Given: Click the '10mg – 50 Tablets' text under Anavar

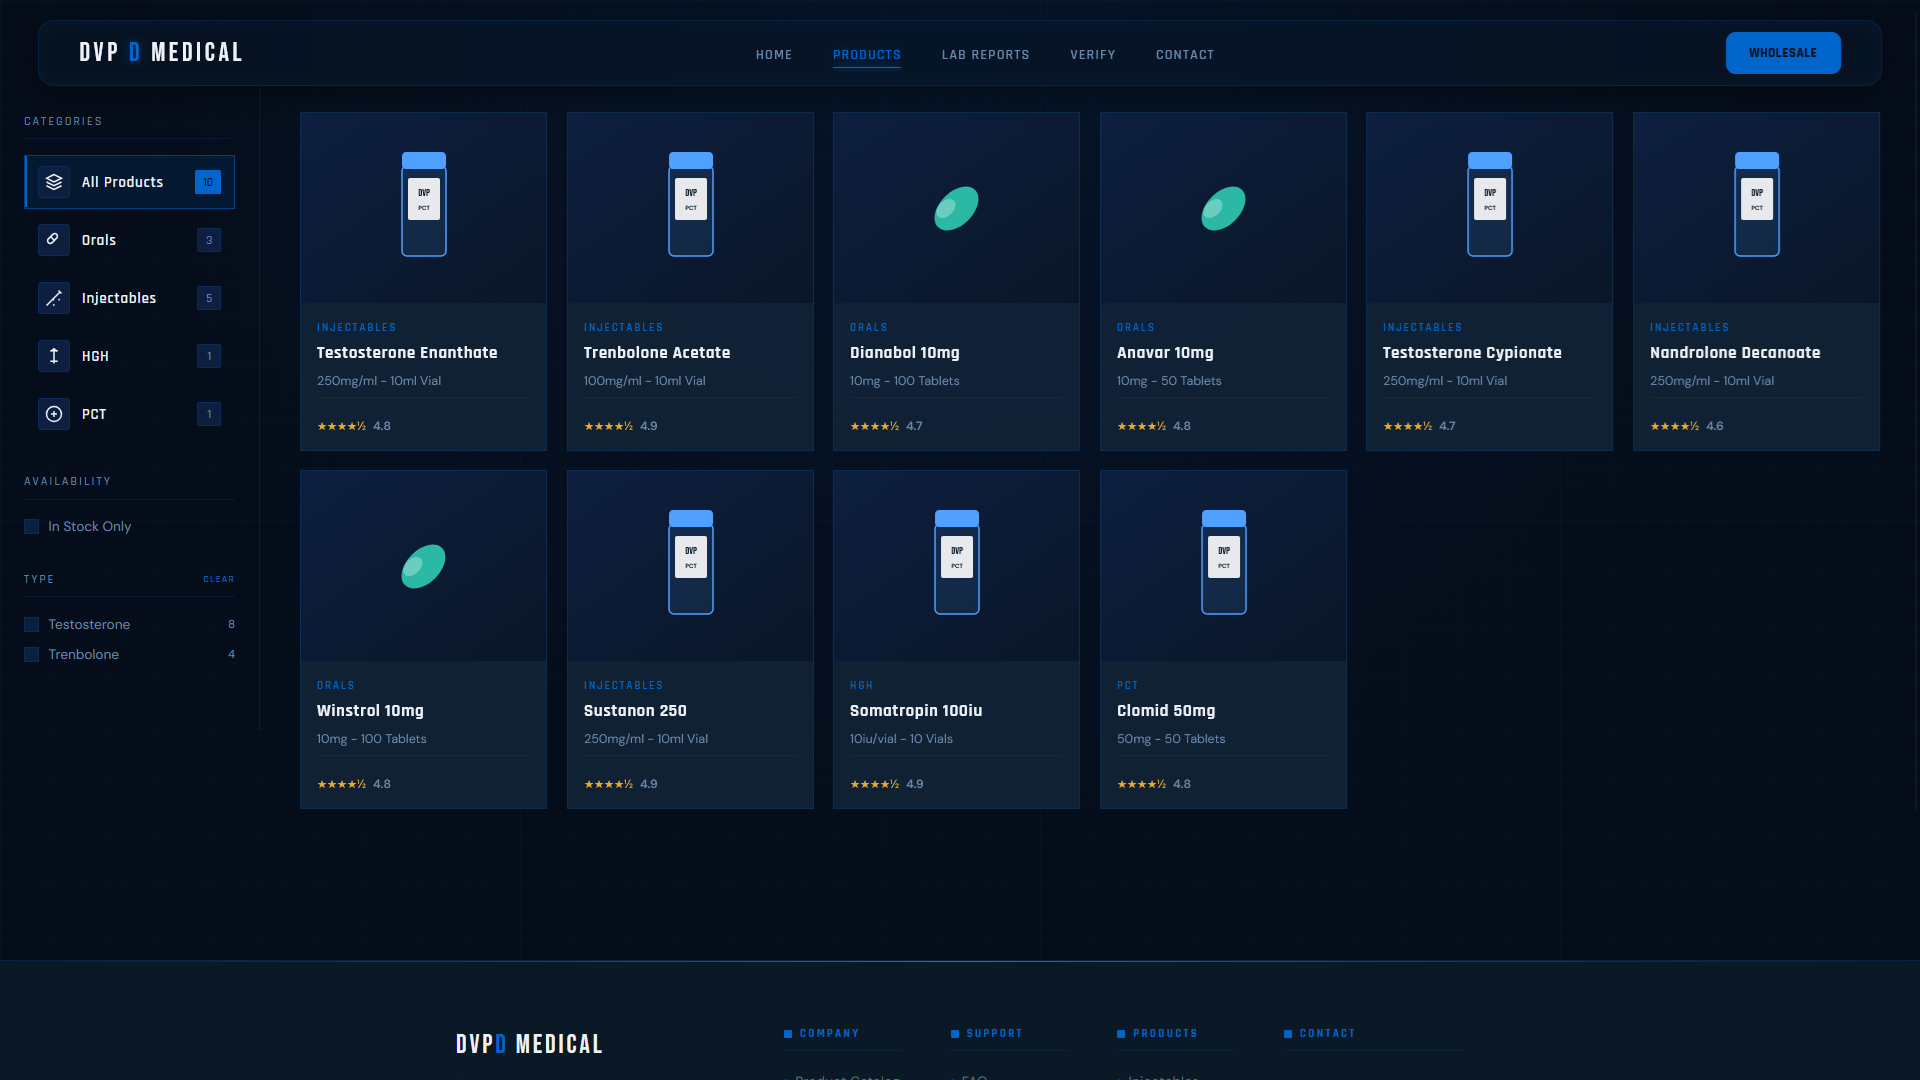Looking at the screenshot, I should coord(1169,381).
